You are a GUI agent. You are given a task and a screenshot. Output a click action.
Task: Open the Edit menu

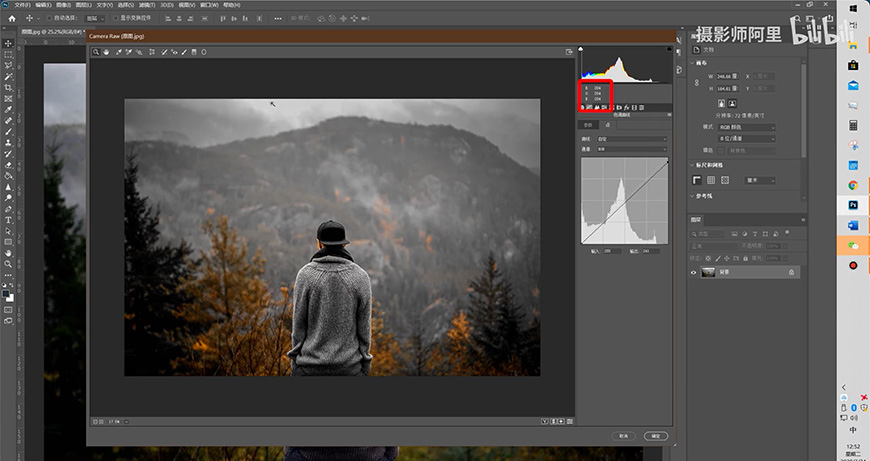[x=43, y=4]
